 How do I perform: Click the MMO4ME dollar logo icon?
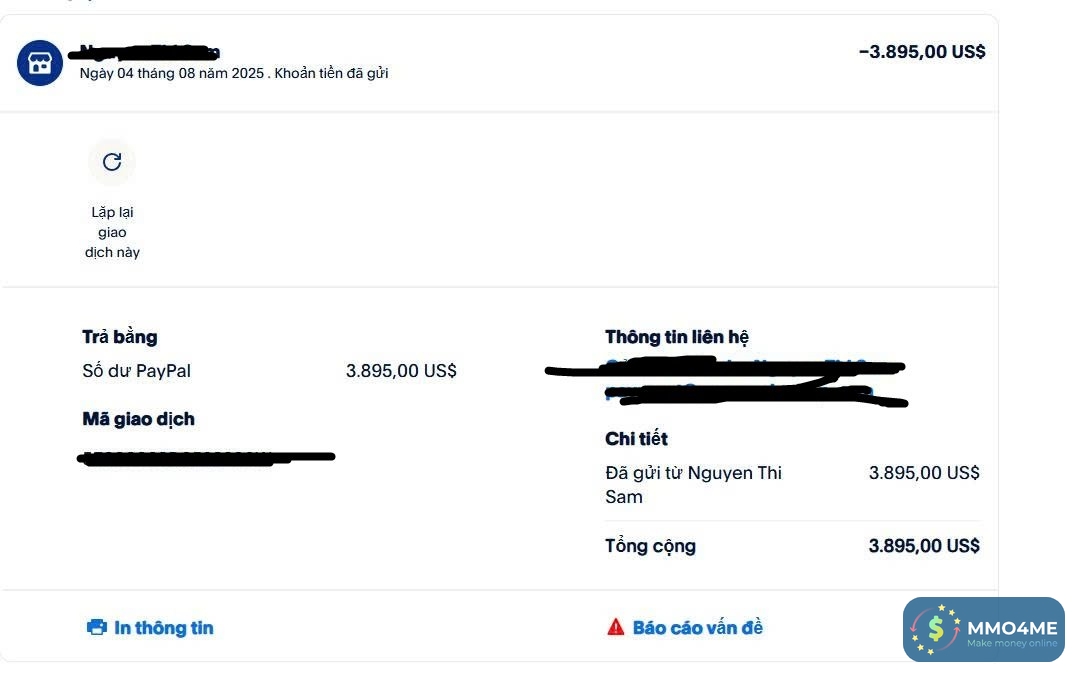[x=936, y=629]
